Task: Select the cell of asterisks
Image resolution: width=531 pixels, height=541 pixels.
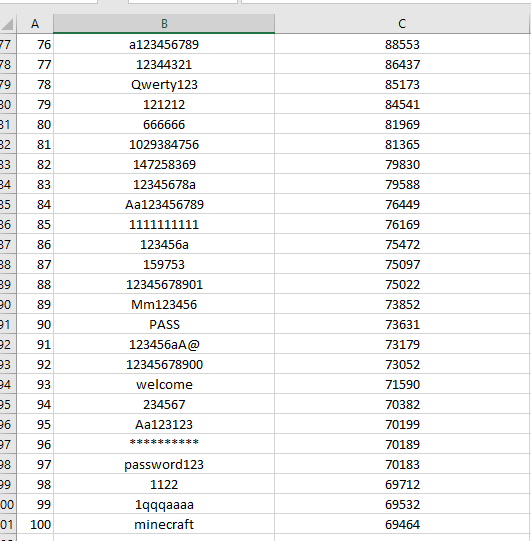Action: [164, 444]
